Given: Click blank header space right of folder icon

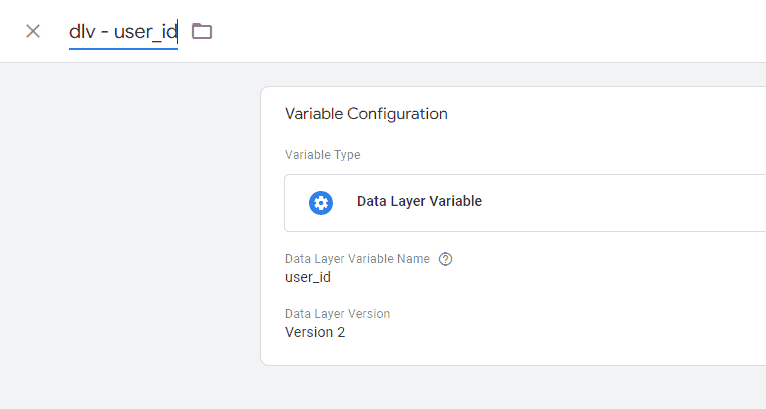Looking at the screenshot, I should [x=489, y=31].
